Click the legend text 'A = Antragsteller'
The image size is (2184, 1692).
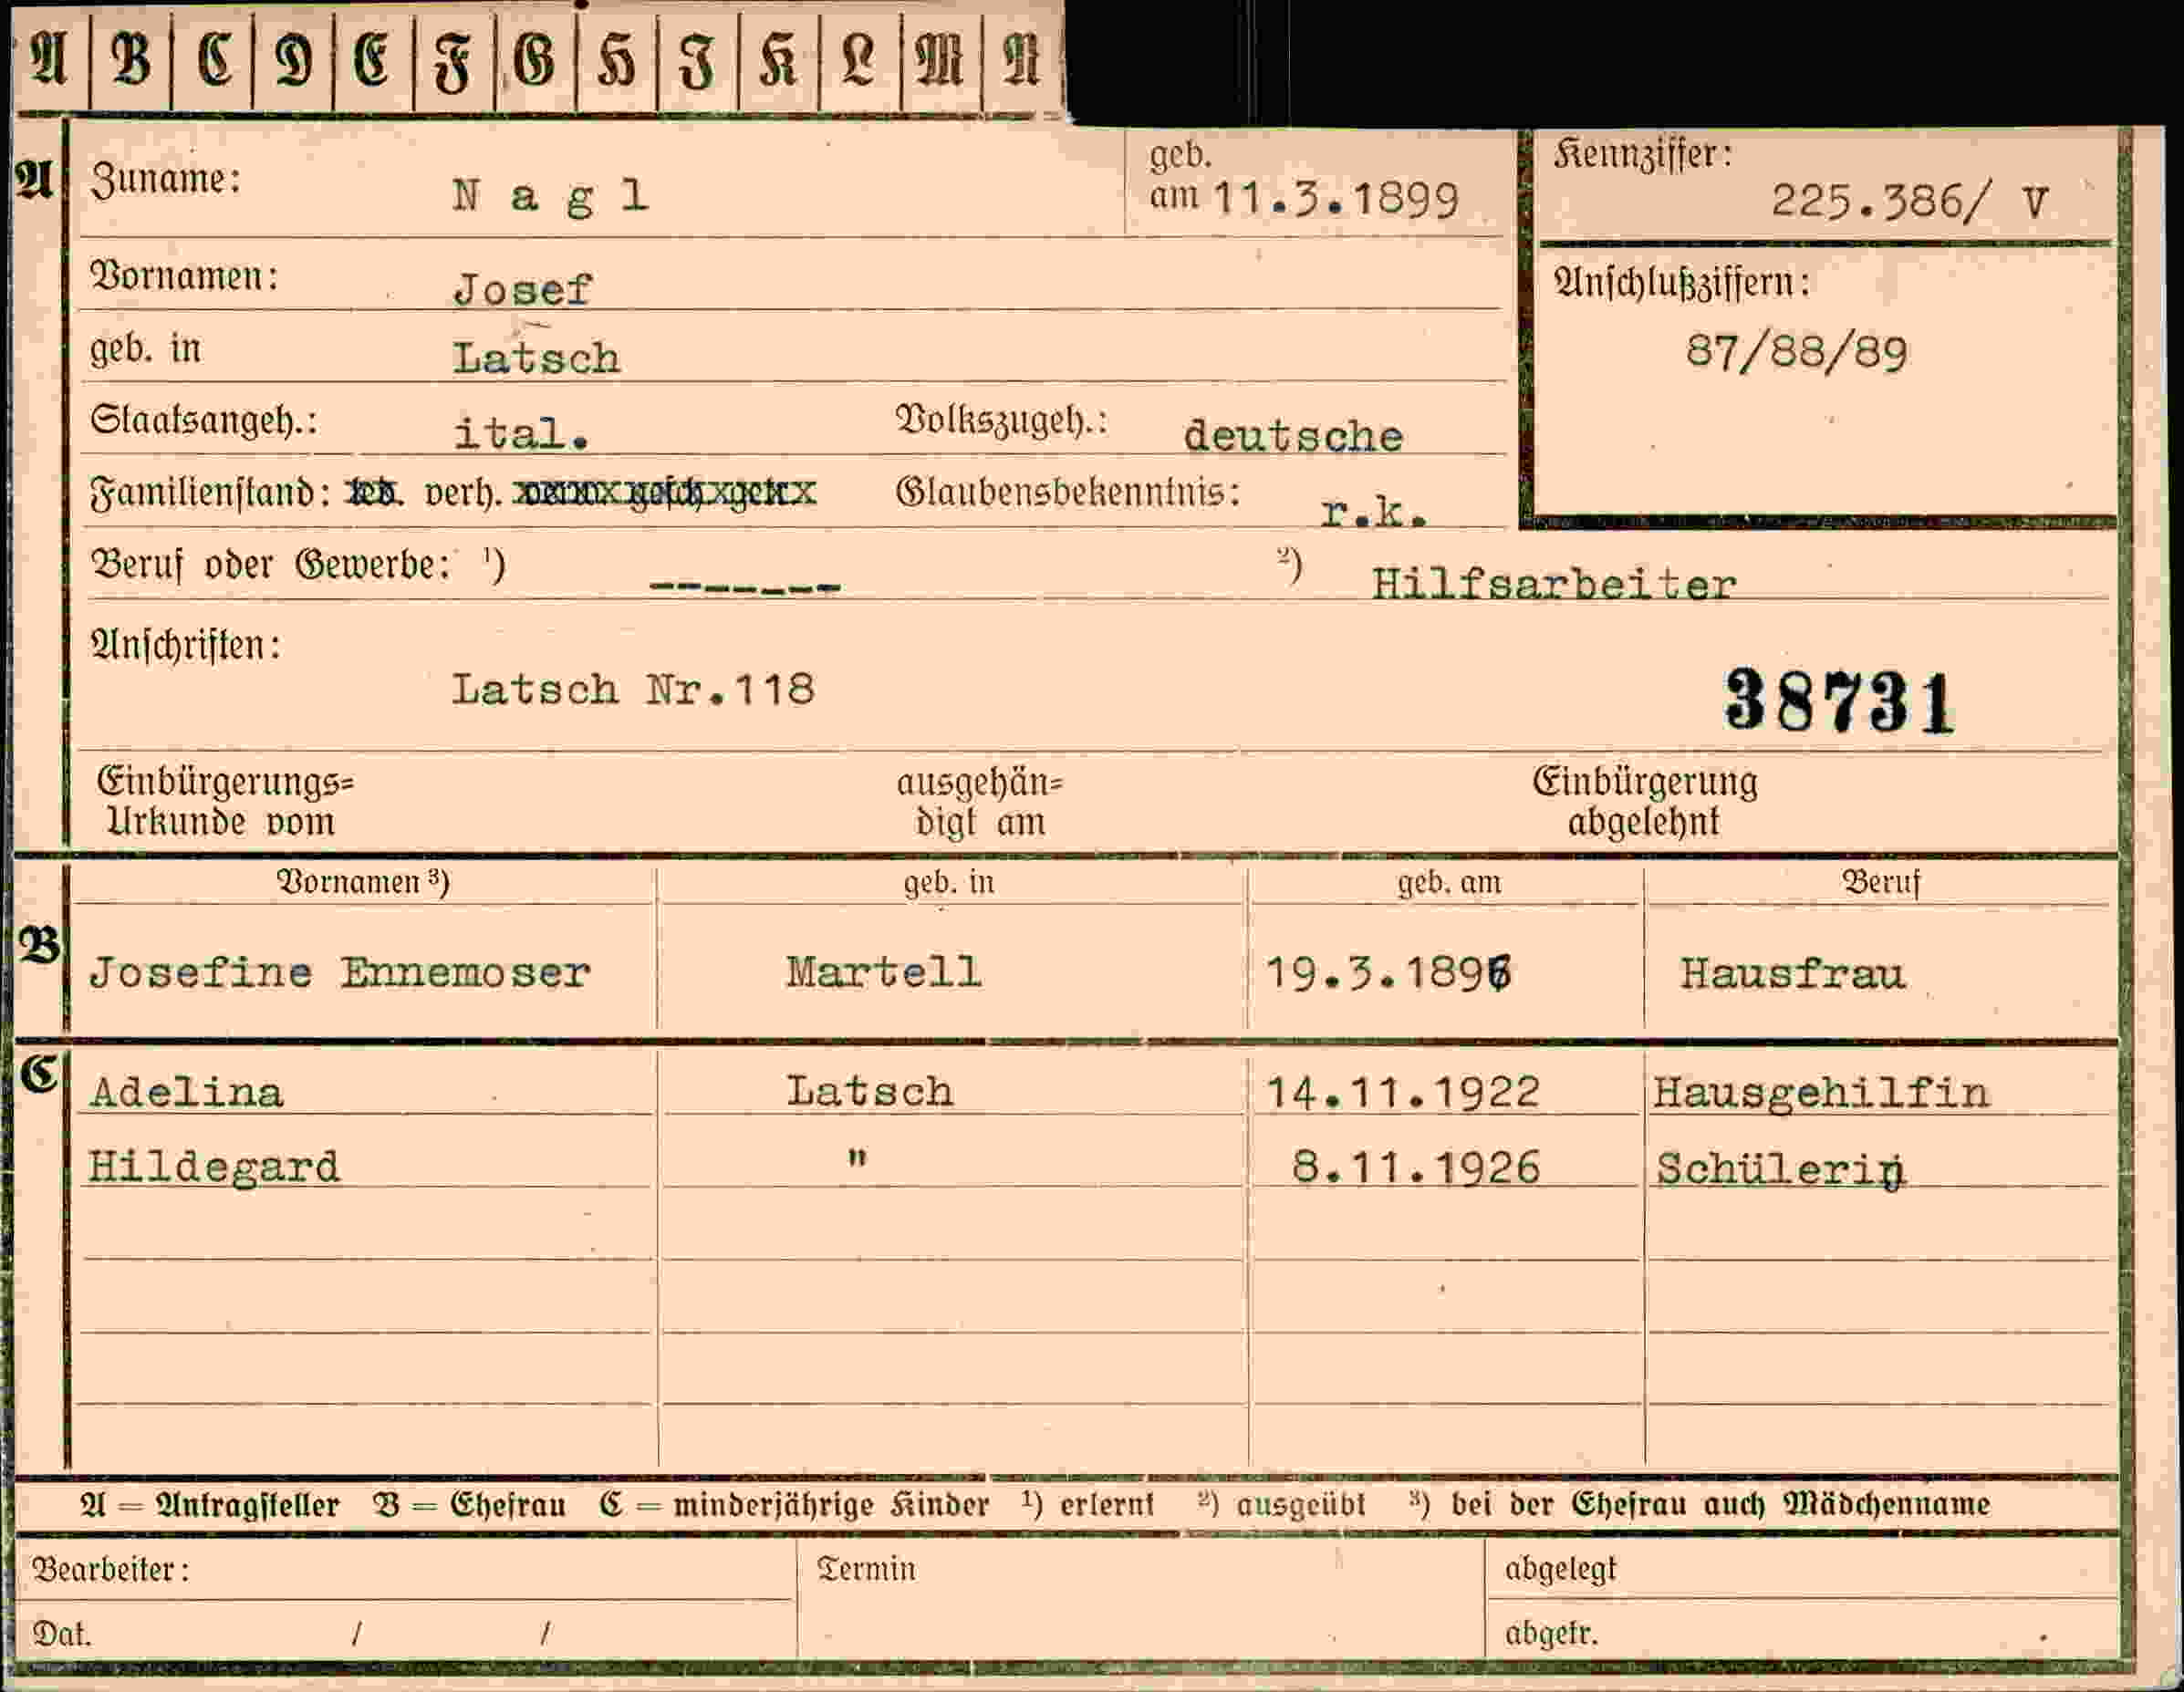coord(210,1504)
